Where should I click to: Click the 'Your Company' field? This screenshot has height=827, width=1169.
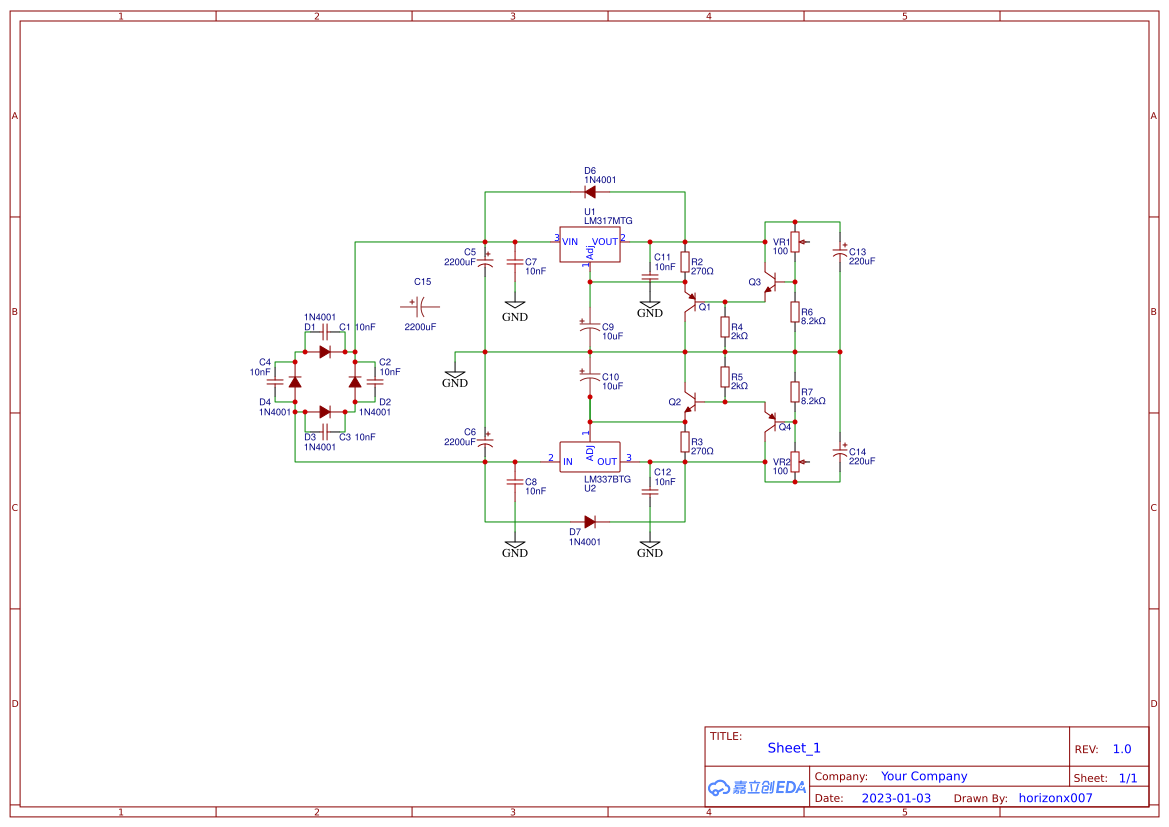[x=924, y=776]
